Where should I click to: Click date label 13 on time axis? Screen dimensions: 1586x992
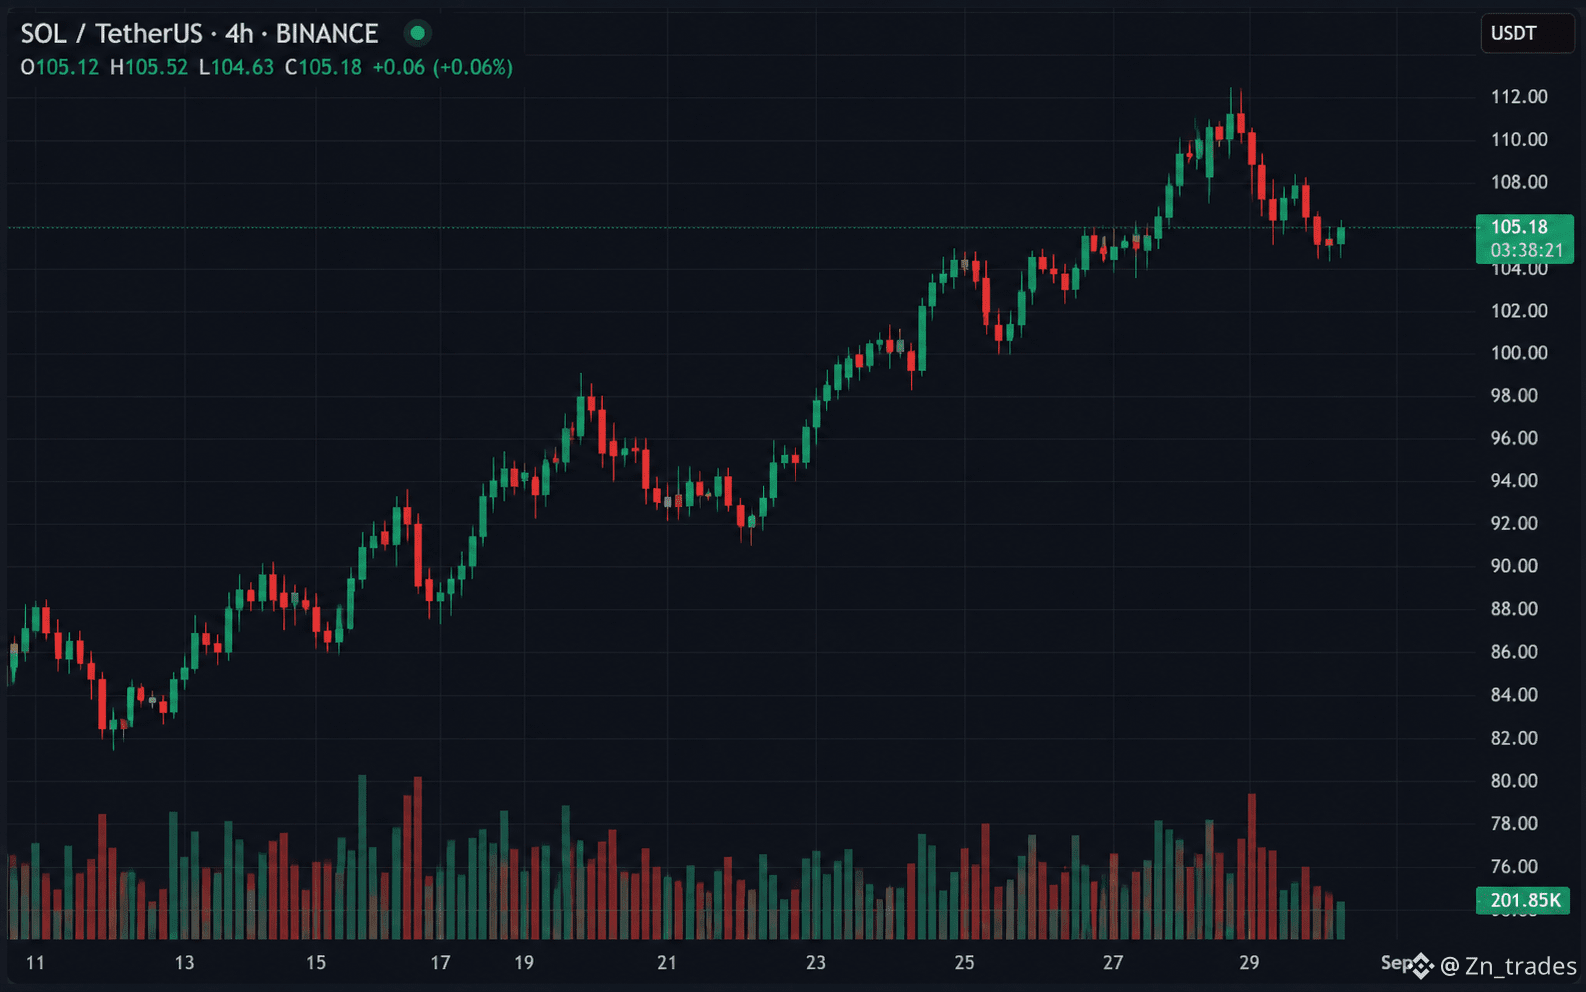coord(184,963)
